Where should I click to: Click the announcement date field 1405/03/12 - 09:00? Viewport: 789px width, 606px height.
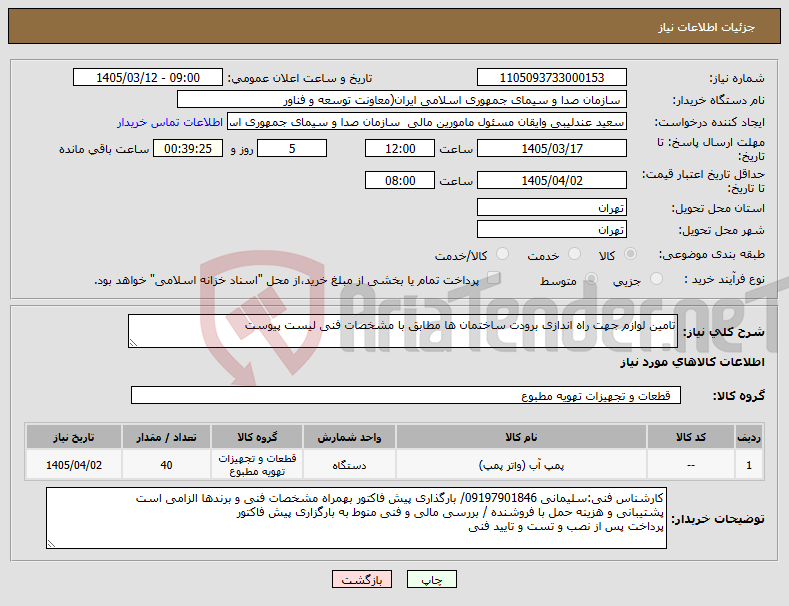click(148, 78)
